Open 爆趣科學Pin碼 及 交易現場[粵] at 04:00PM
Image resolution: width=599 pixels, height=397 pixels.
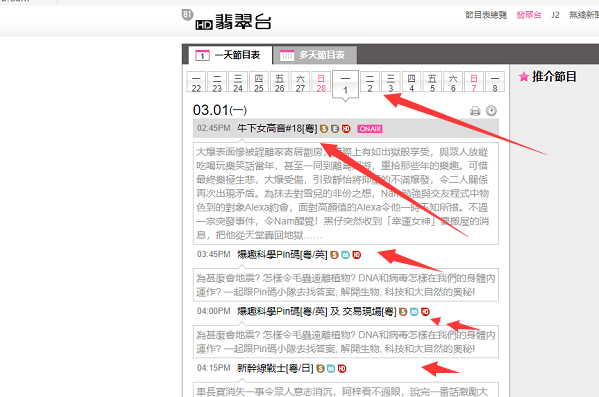(317, 311)
